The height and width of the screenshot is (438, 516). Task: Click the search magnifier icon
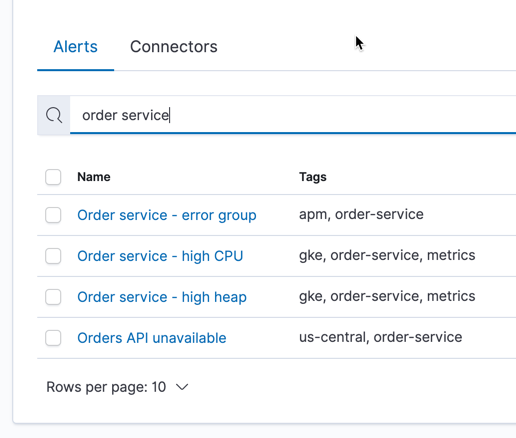click(54, 115)
